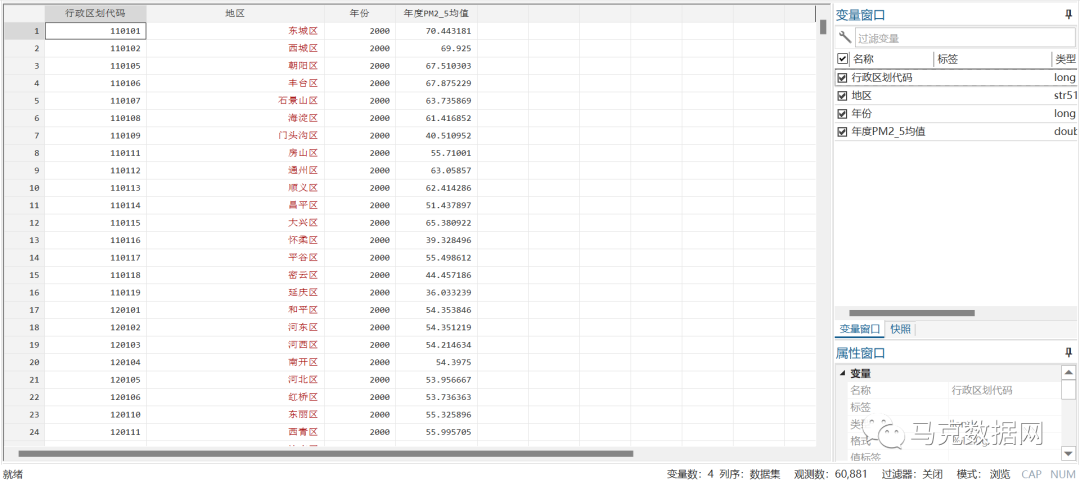
Task: Click the 标签 property row in 属性窗口
Action: click(x=954, y=407)
